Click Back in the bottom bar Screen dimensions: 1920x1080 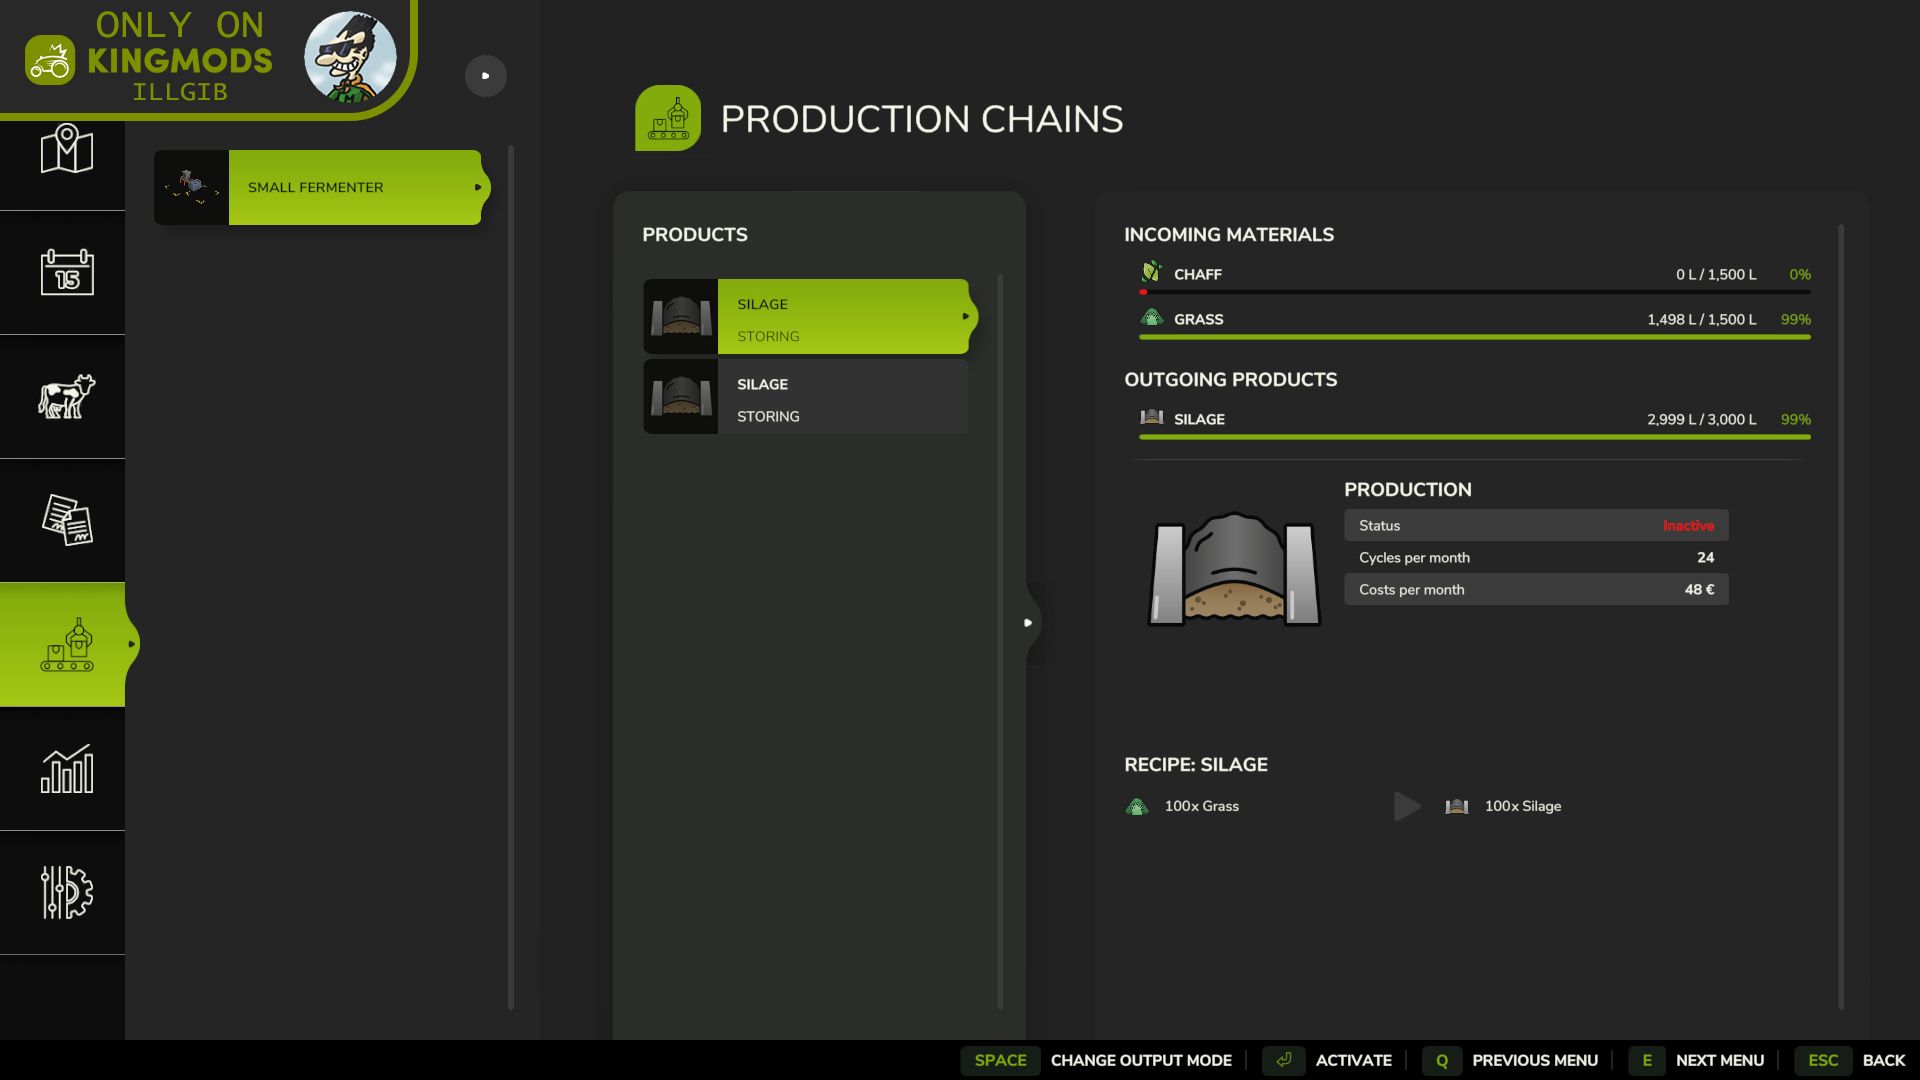click(x=1883, y=1060)
